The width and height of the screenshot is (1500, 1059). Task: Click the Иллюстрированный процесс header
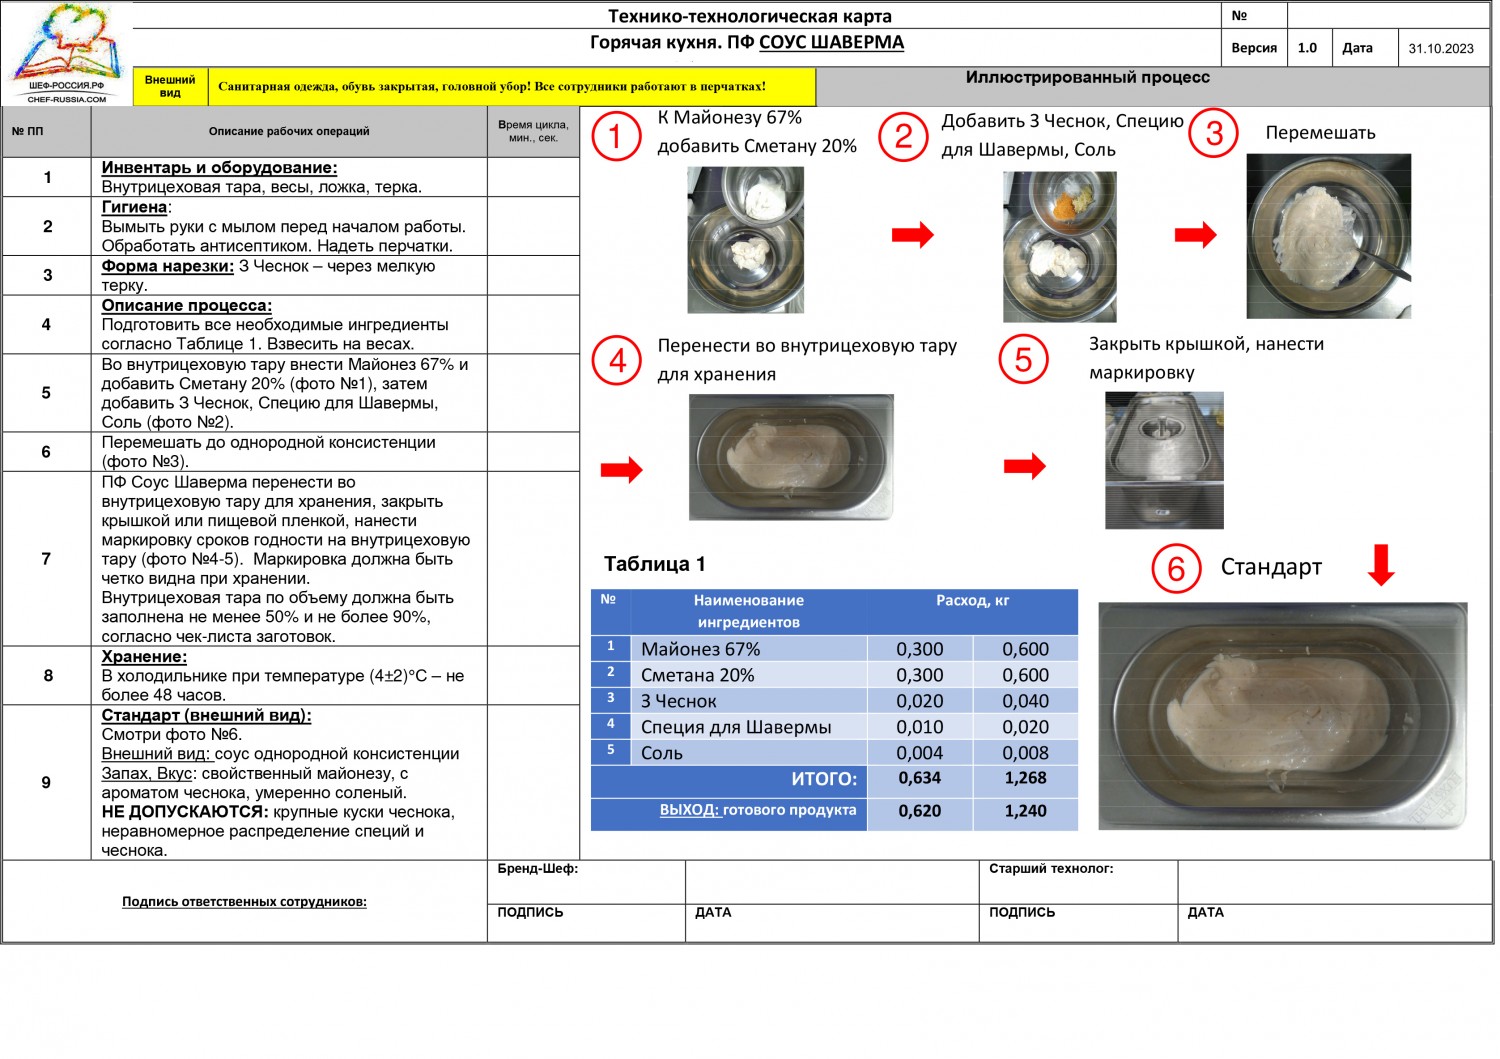click(x=1088, y=77)
